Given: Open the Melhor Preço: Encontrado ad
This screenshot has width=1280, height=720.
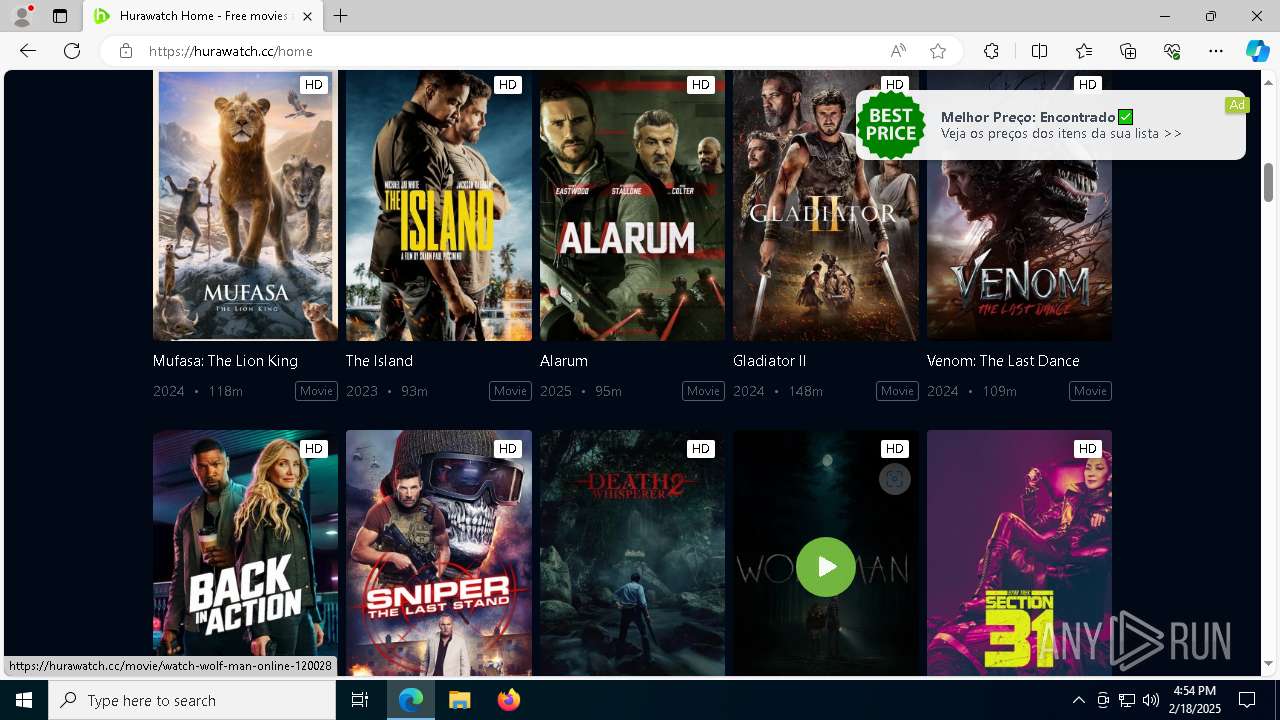Looking at the screenshot, I should click(x=1051, y=125).
